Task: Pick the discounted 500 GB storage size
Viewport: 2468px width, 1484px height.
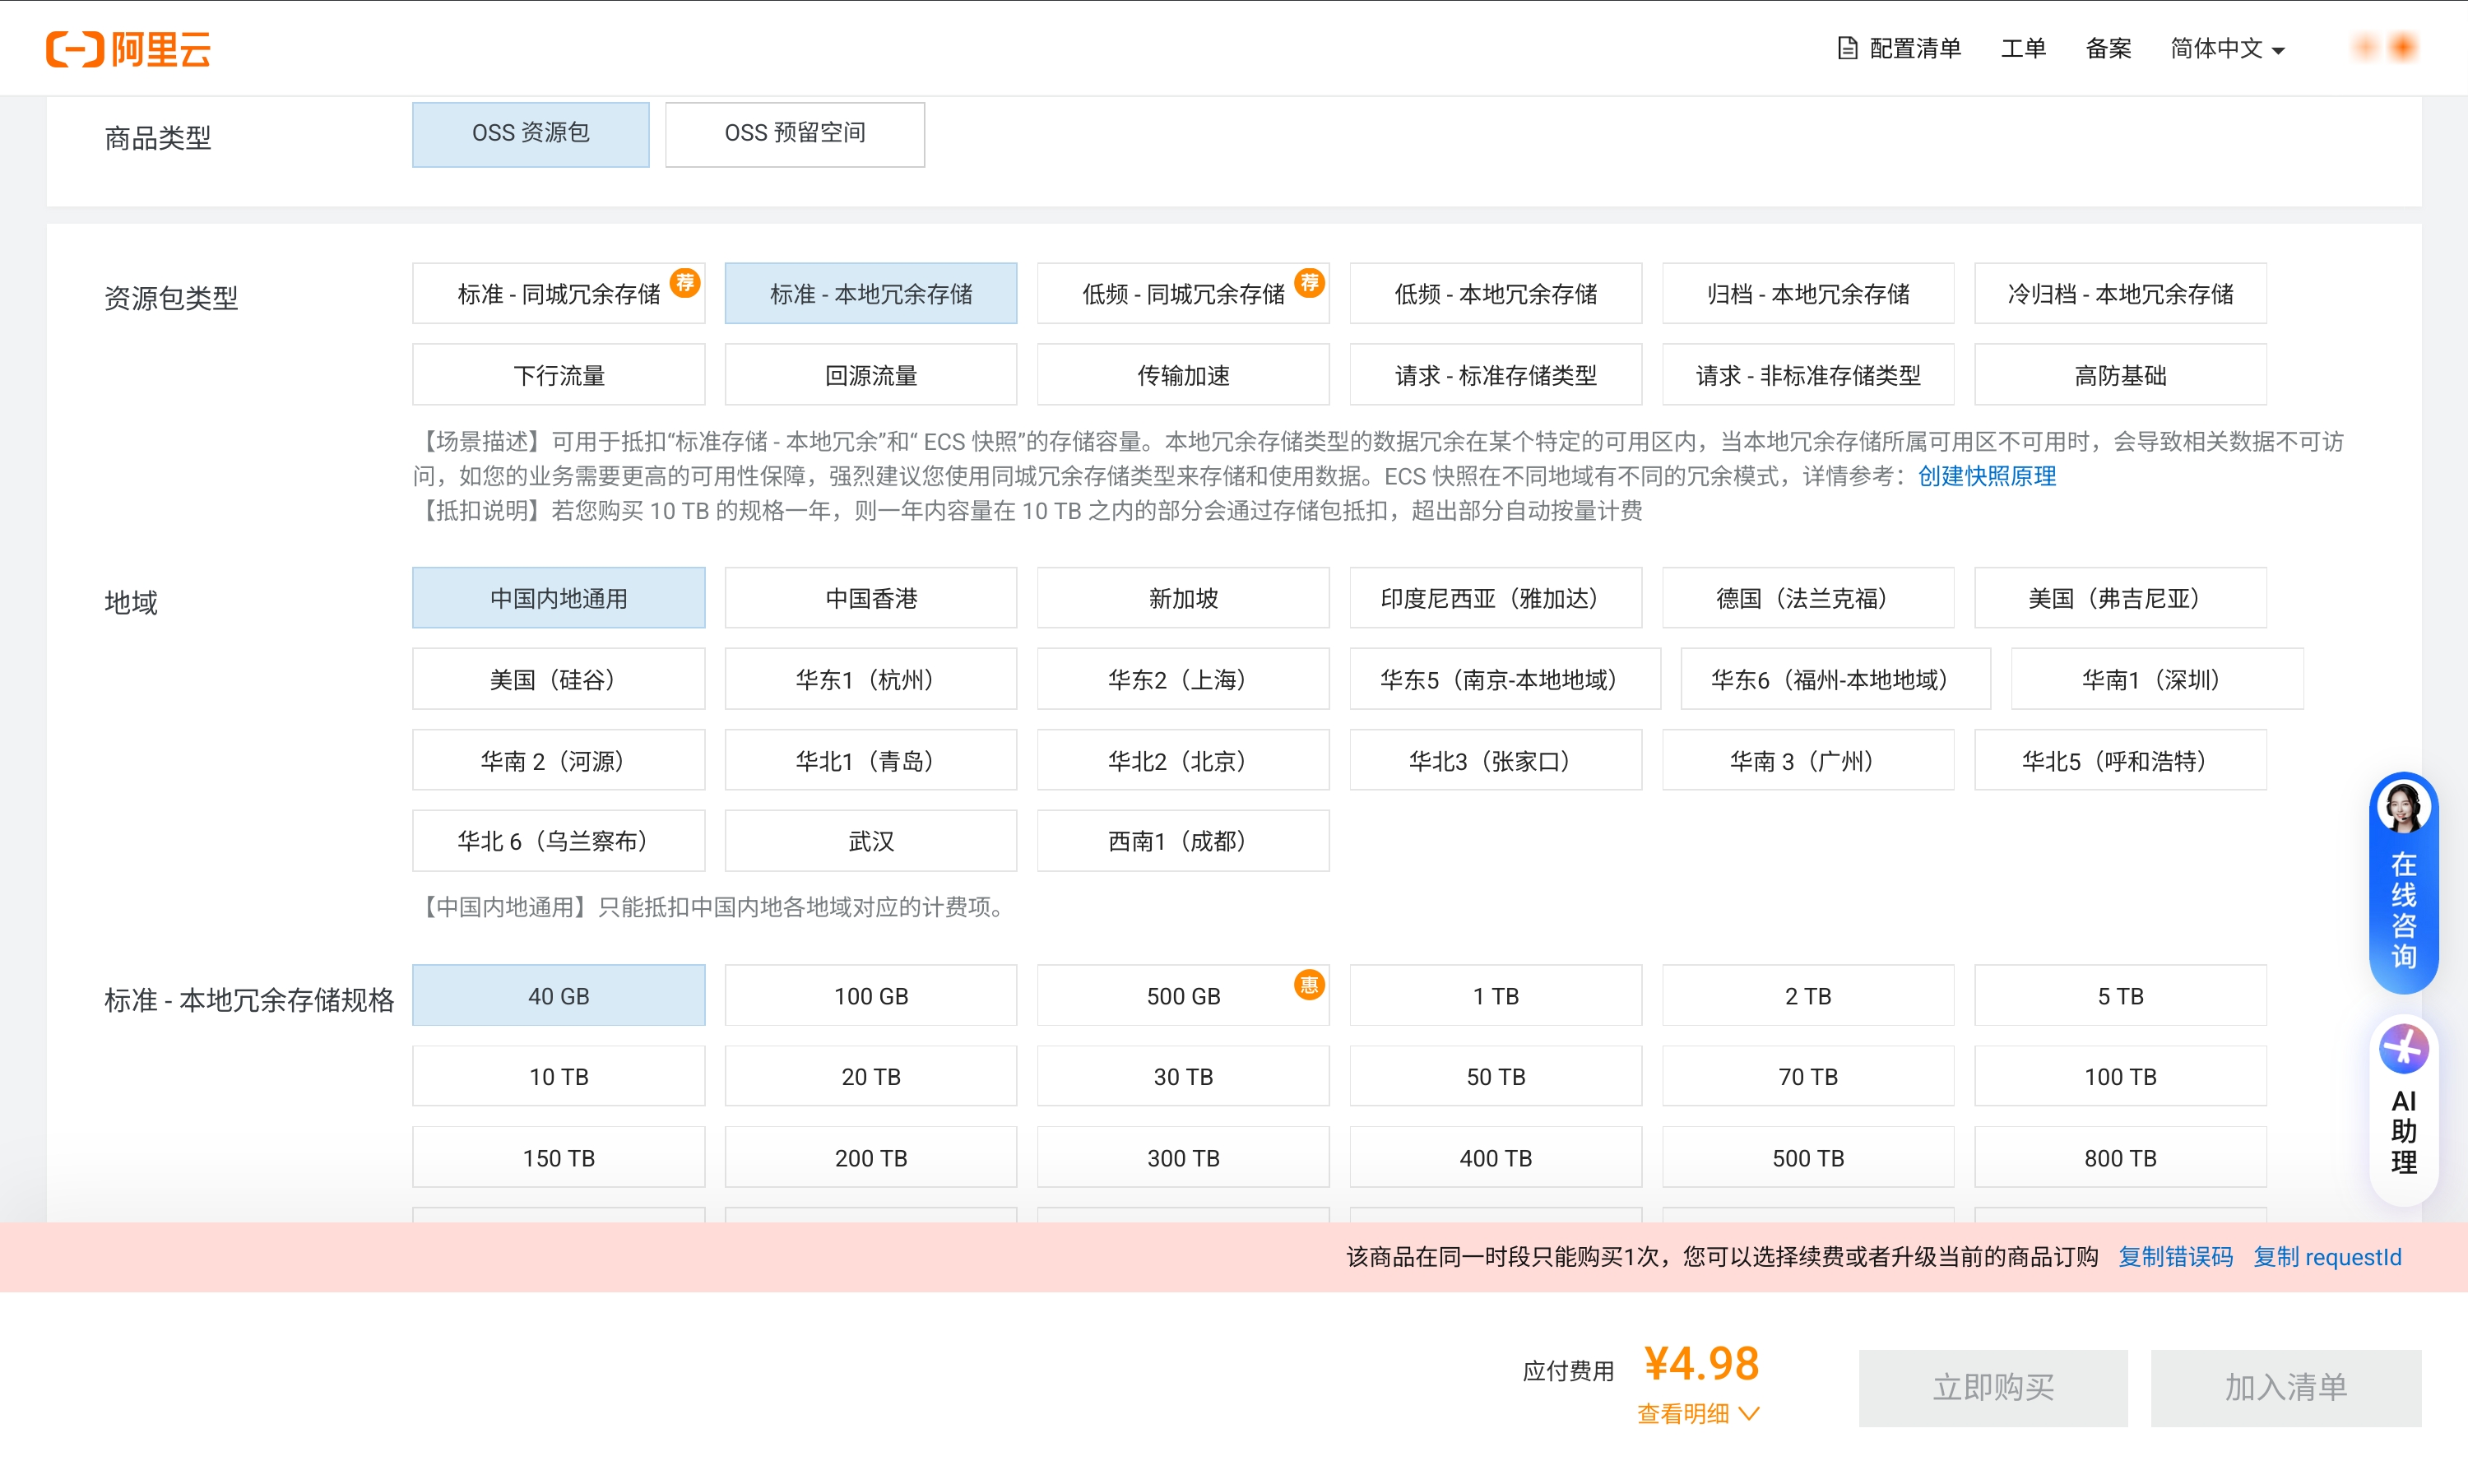Action: click(x=1183, y=995)
